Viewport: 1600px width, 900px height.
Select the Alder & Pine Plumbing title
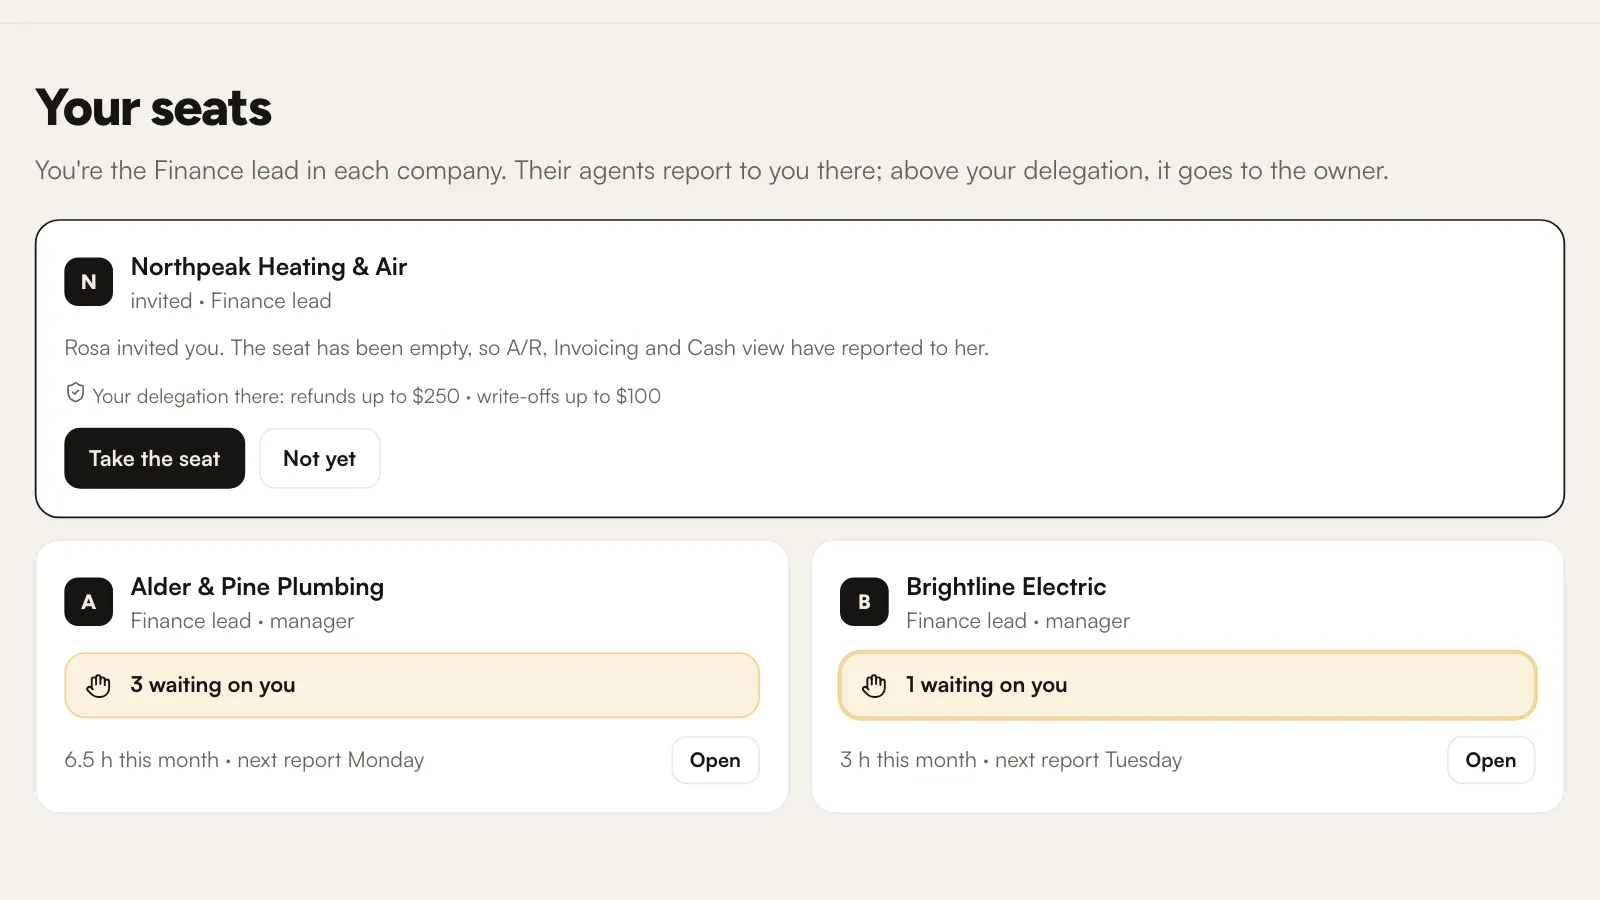coord(257,587)
